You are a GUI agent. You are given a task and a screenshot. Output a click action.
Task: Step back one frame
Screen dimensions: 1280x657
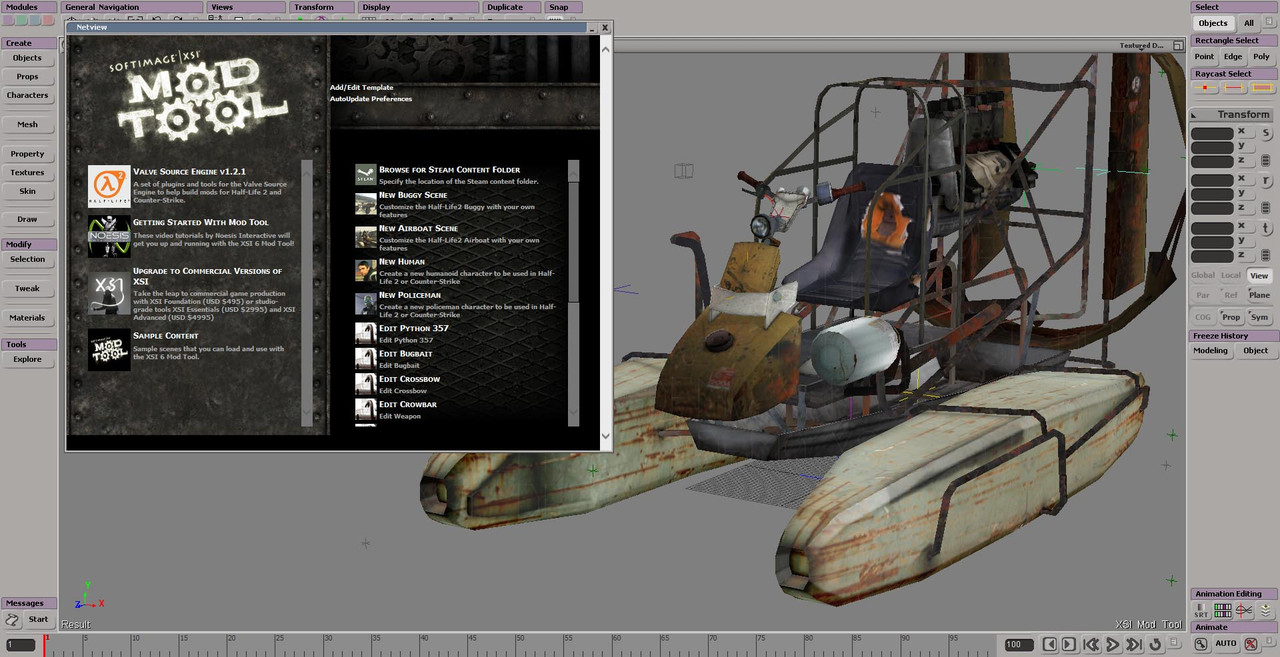(x=1049, y=644)
